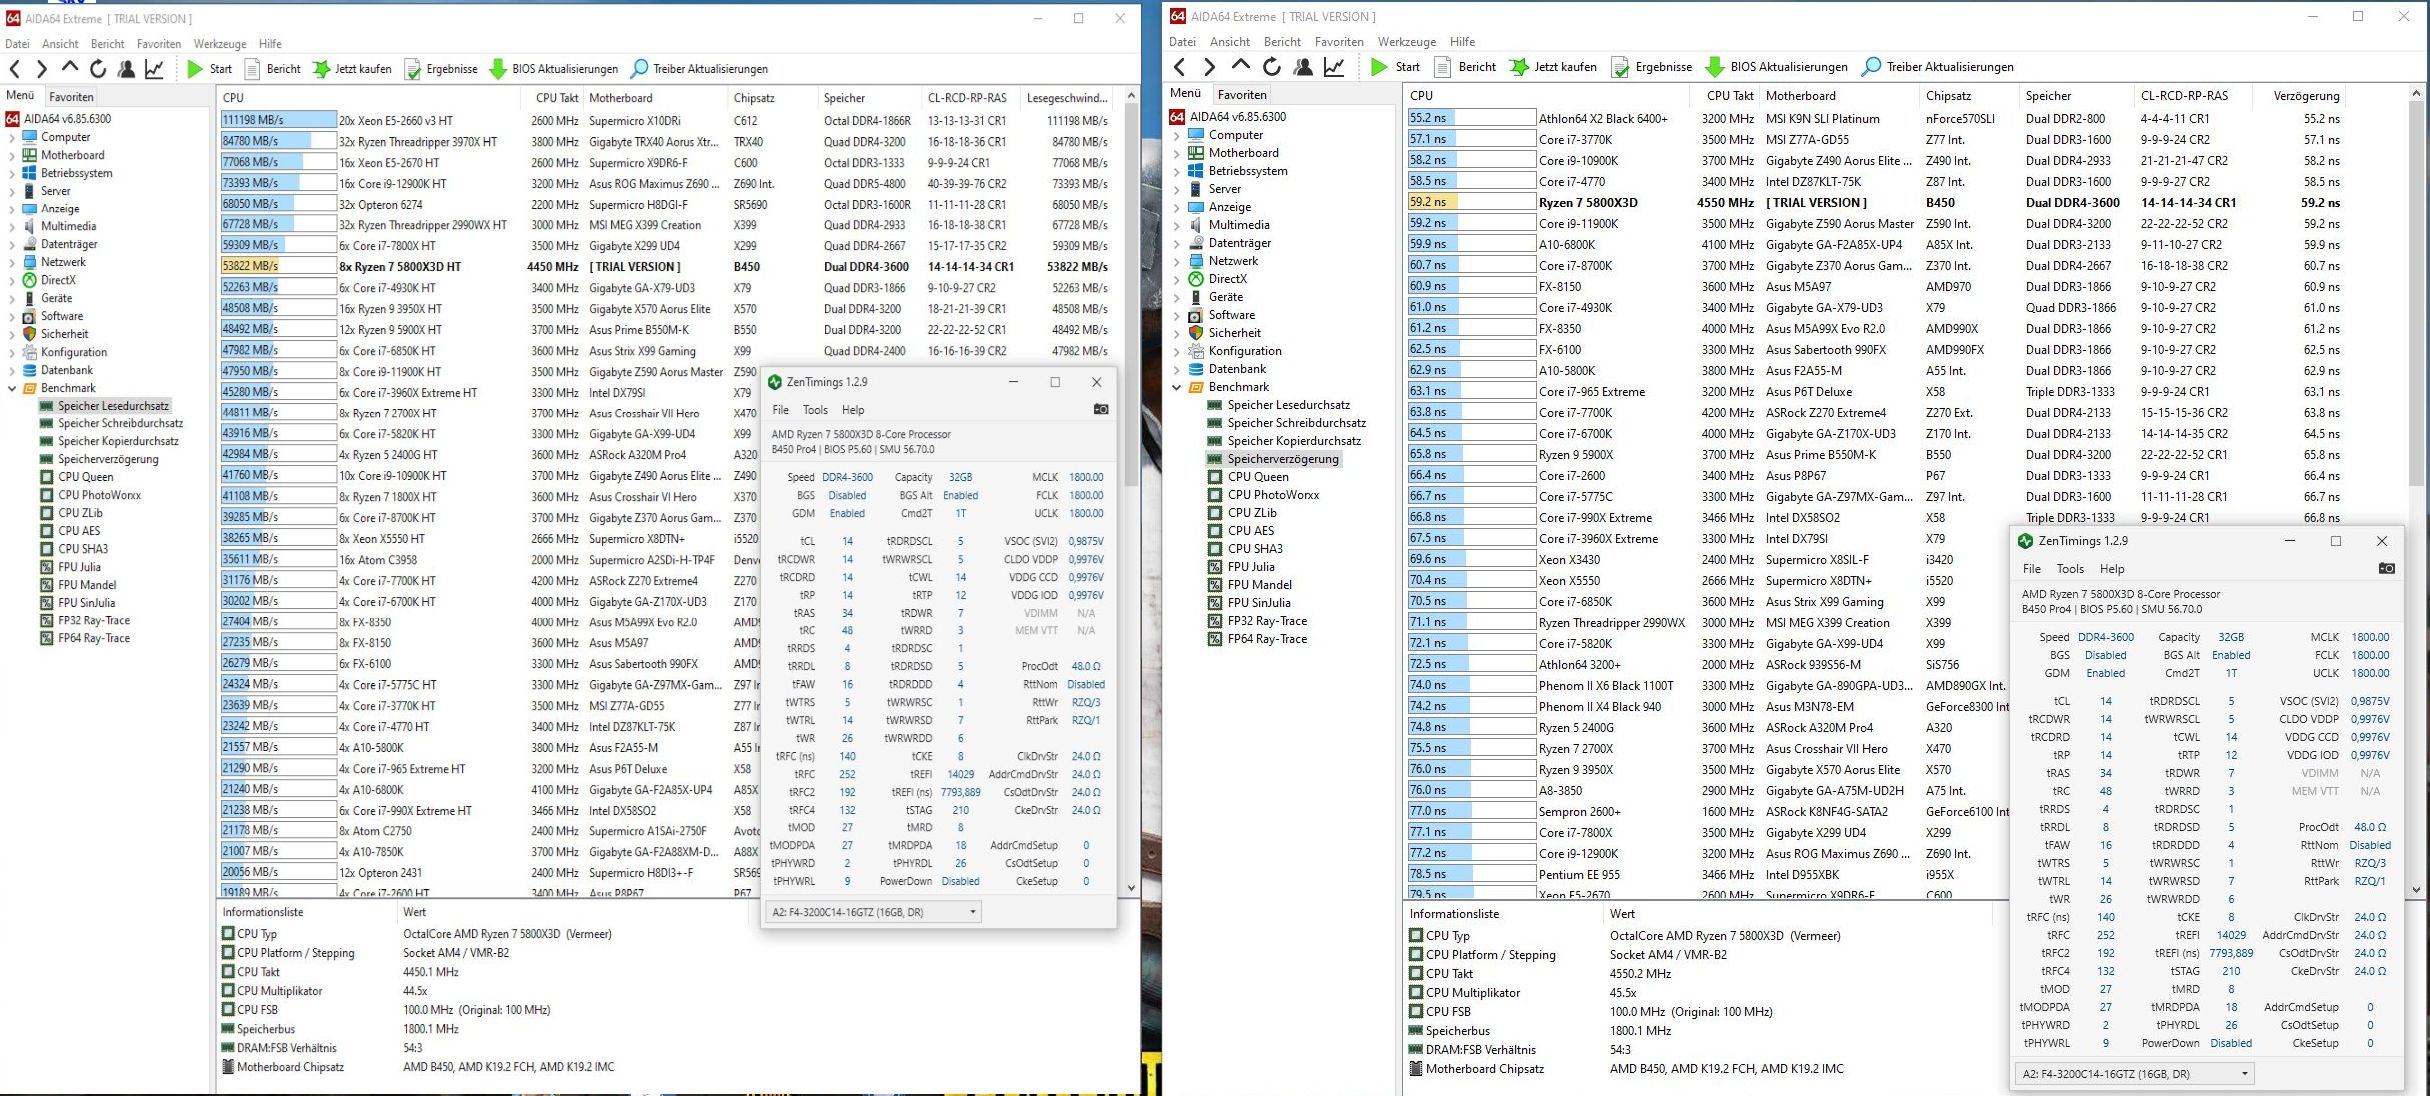2430x1096 pixels.
Task: Click the Refresh icon in left AIDA64 toolbar
Action: pos(98,69)
